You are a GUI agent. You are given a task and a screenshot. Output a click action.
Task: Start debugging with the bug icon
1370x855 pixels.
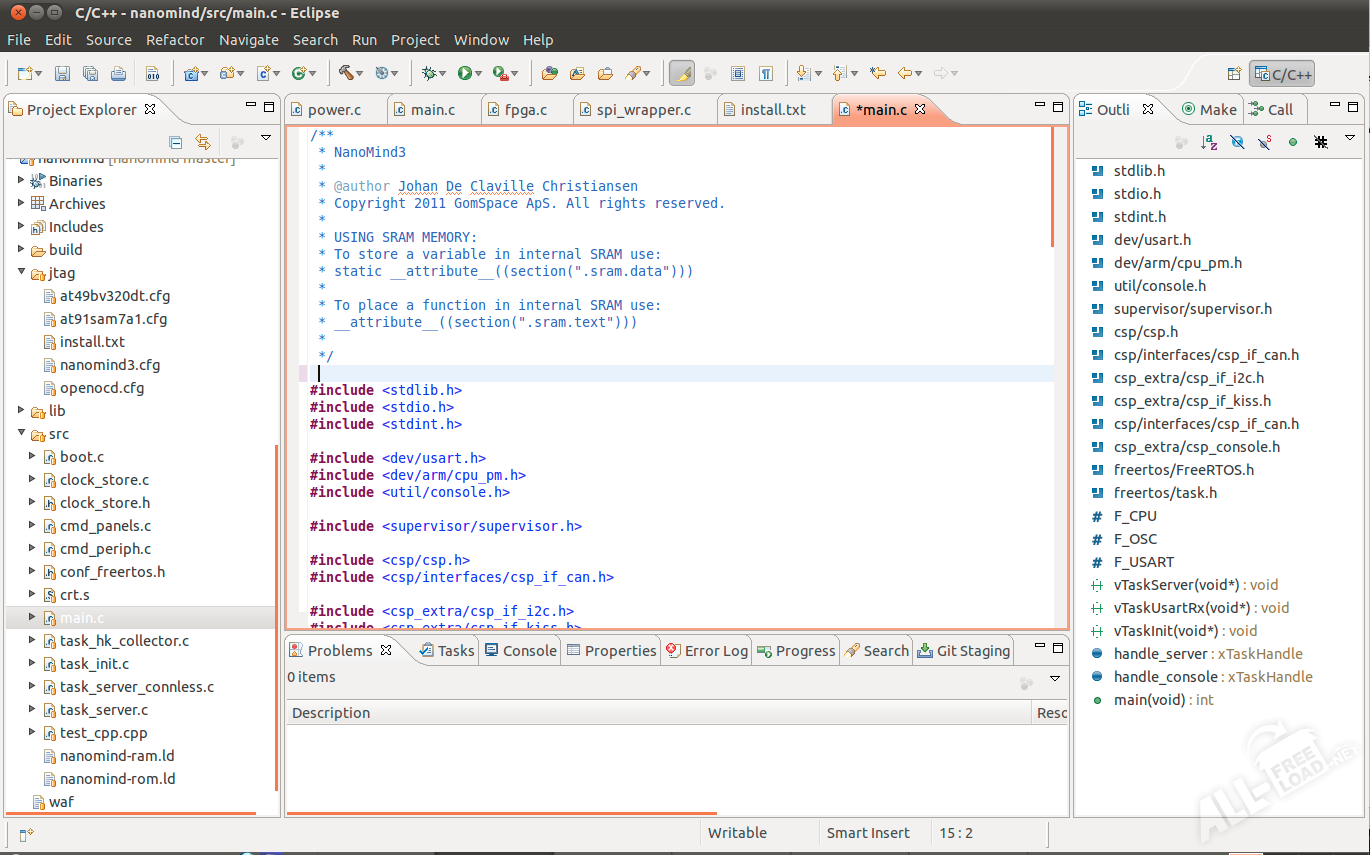pos(430,73)
